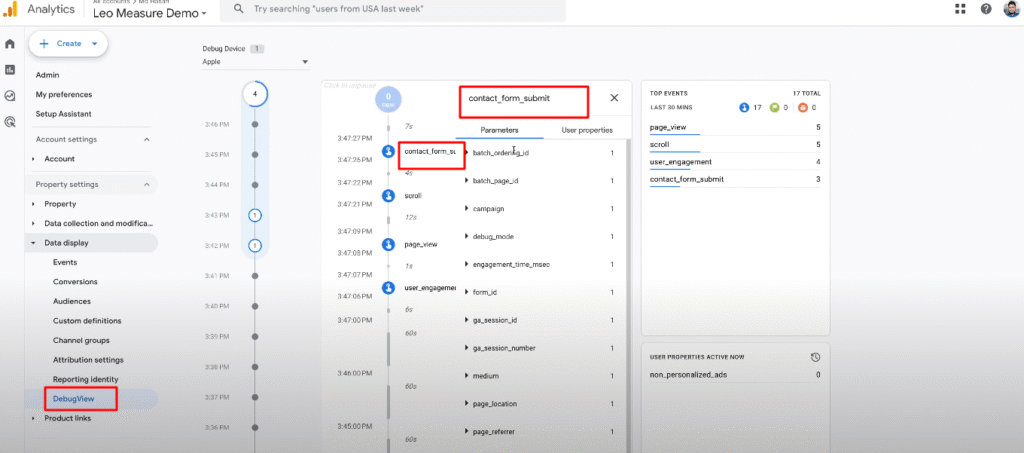The image size is (1024, 453).
Task: Expand the ga_session_id parameter
Action: pos(466,320)
